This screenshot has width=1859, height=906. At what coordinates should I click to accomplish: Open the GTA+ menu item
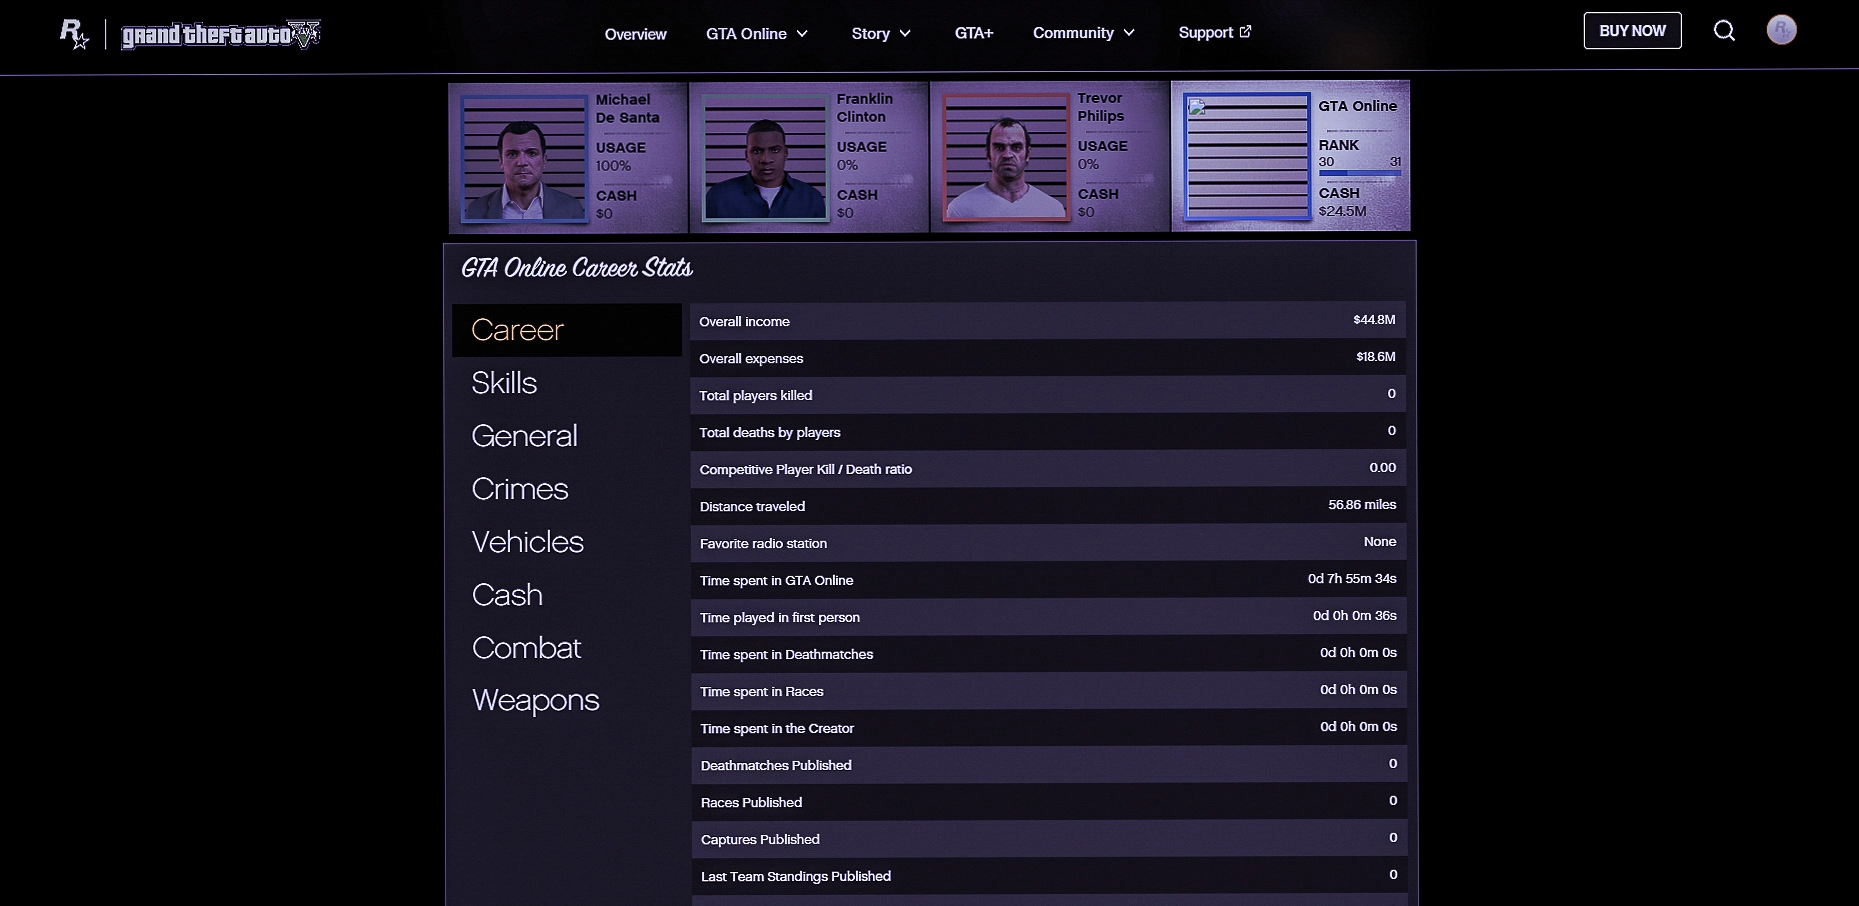(973, 33)
